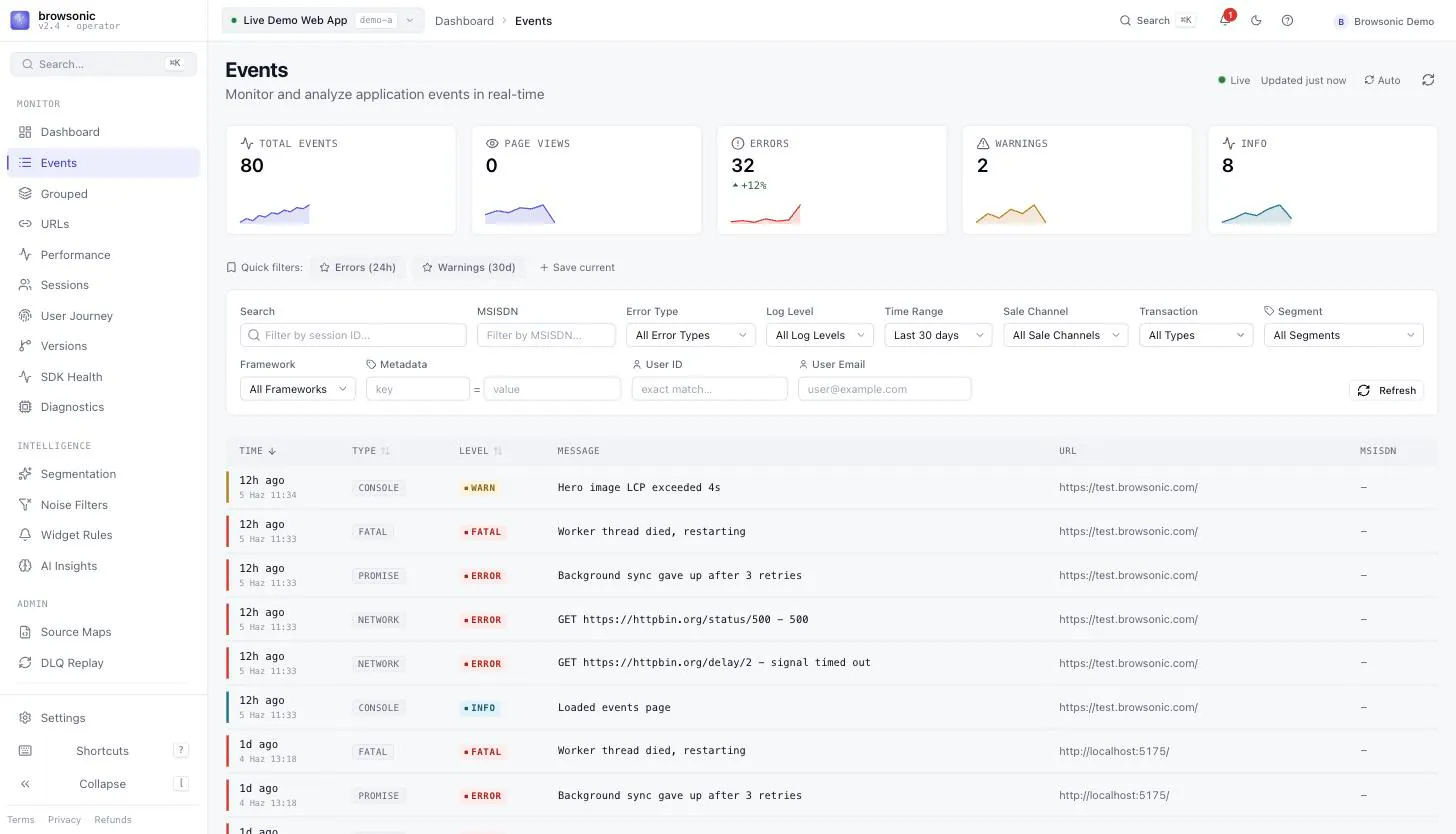This screenshot has width=1456, height=834.
Task: Open the help question mark icon
Action: pos(1287,20)
